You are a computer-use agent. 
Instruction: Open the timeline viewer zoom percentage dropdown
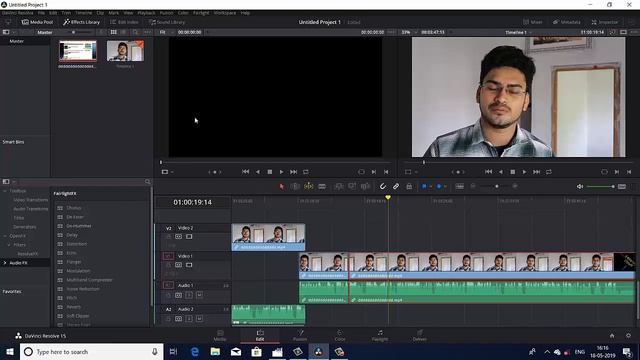pyautogui.click(x=409, y=32)
